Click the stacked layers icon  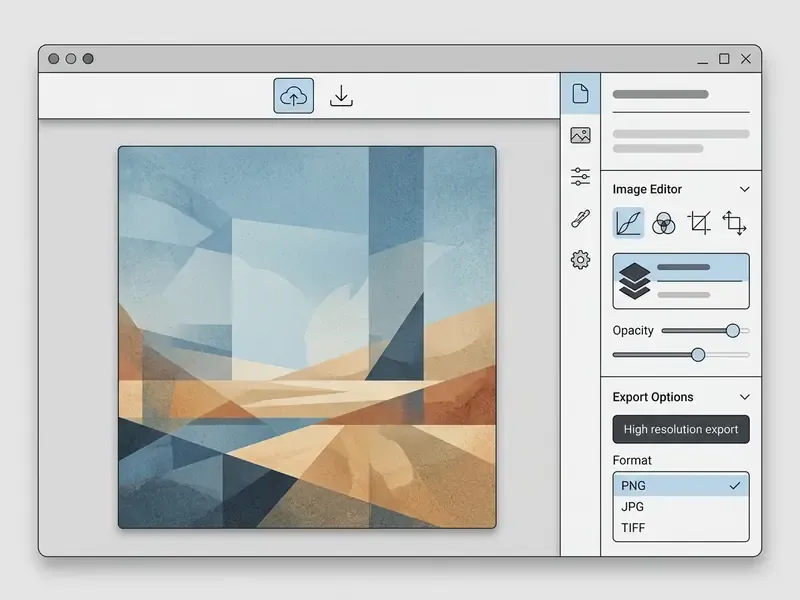[x=634, y=281]
